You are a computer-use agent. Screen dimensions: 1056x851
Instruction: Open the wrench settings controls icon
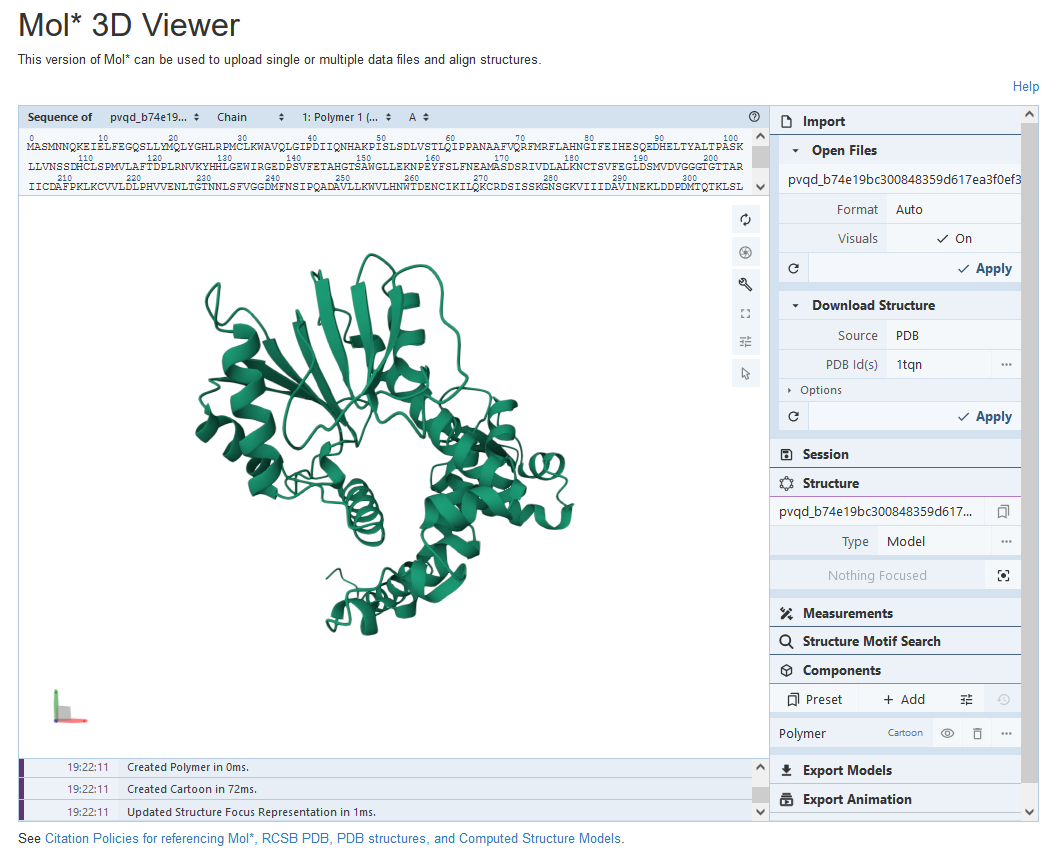(745, 284)
